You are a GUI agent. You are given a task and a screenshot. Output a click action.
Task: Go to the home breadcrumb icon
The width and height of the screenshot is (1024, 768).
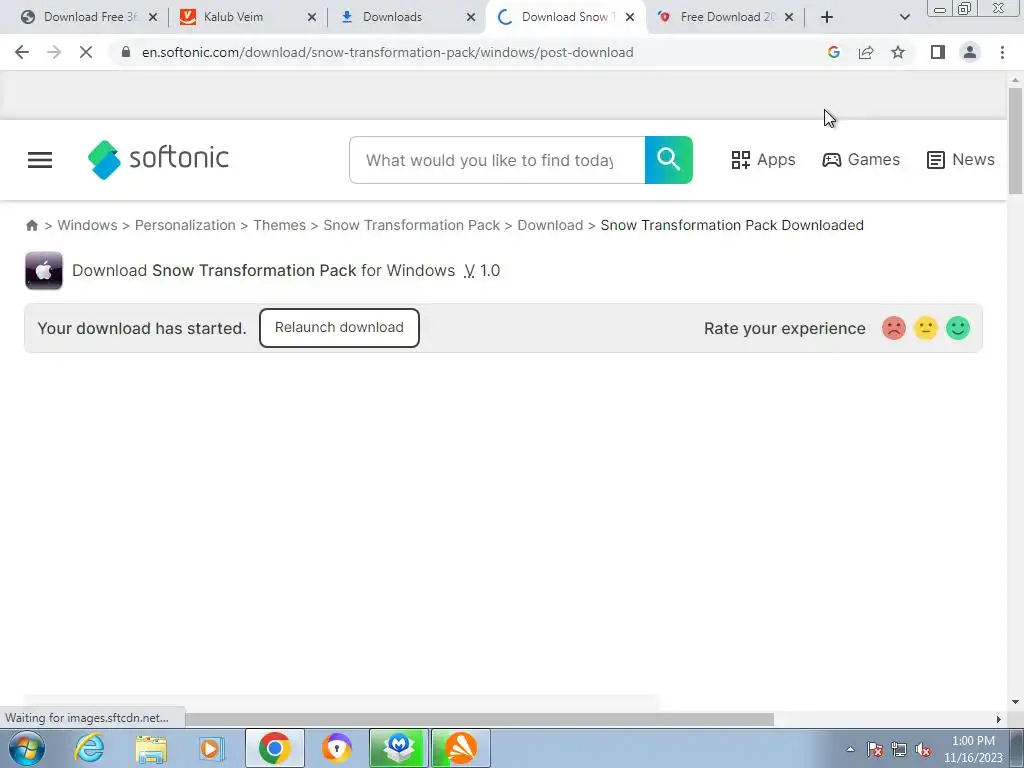(x=32, y=225)
